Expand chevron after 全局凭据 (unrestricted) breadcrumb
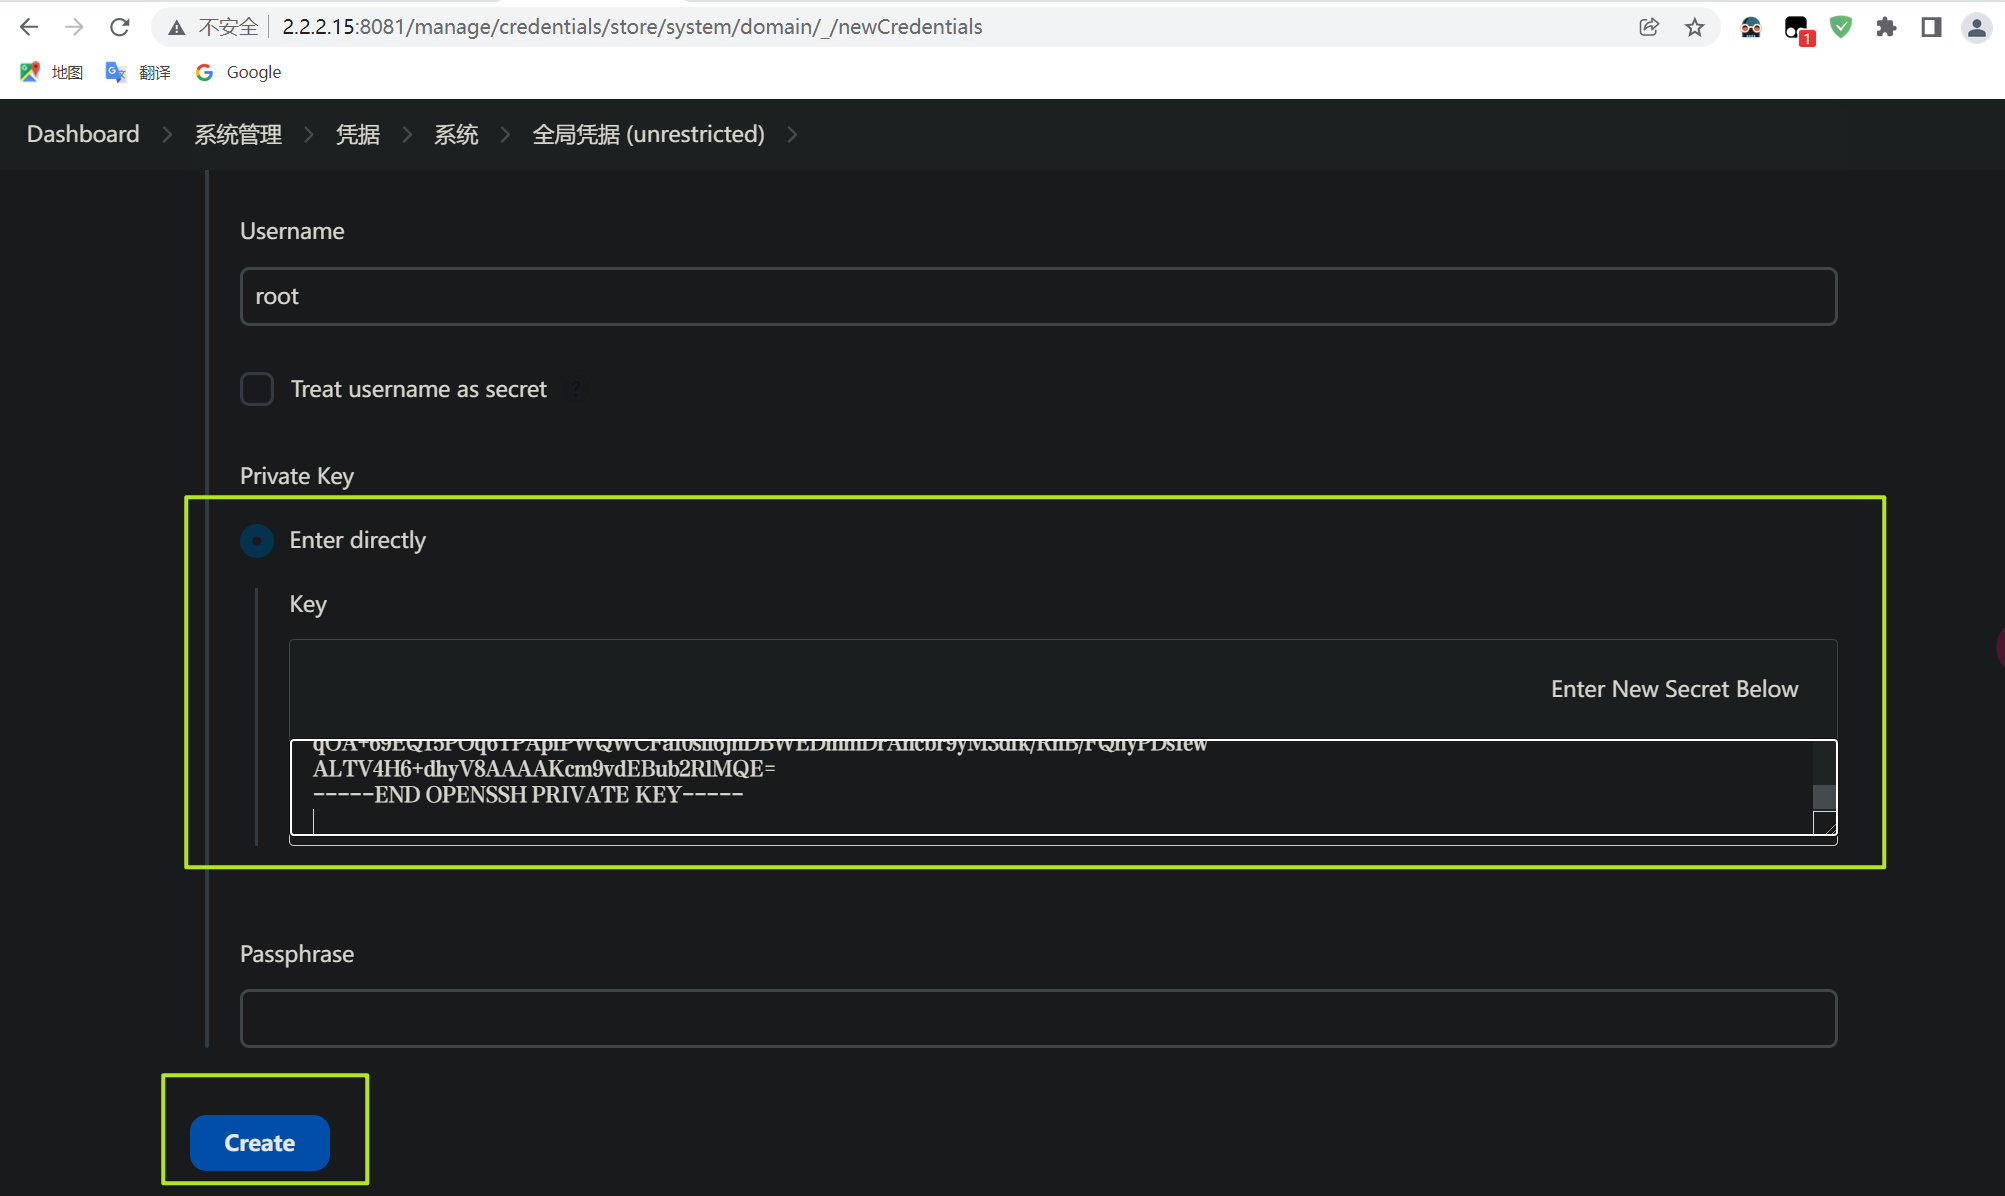Image resolution: width=2005 pixels, height=1196 pixels. point(792,135)
